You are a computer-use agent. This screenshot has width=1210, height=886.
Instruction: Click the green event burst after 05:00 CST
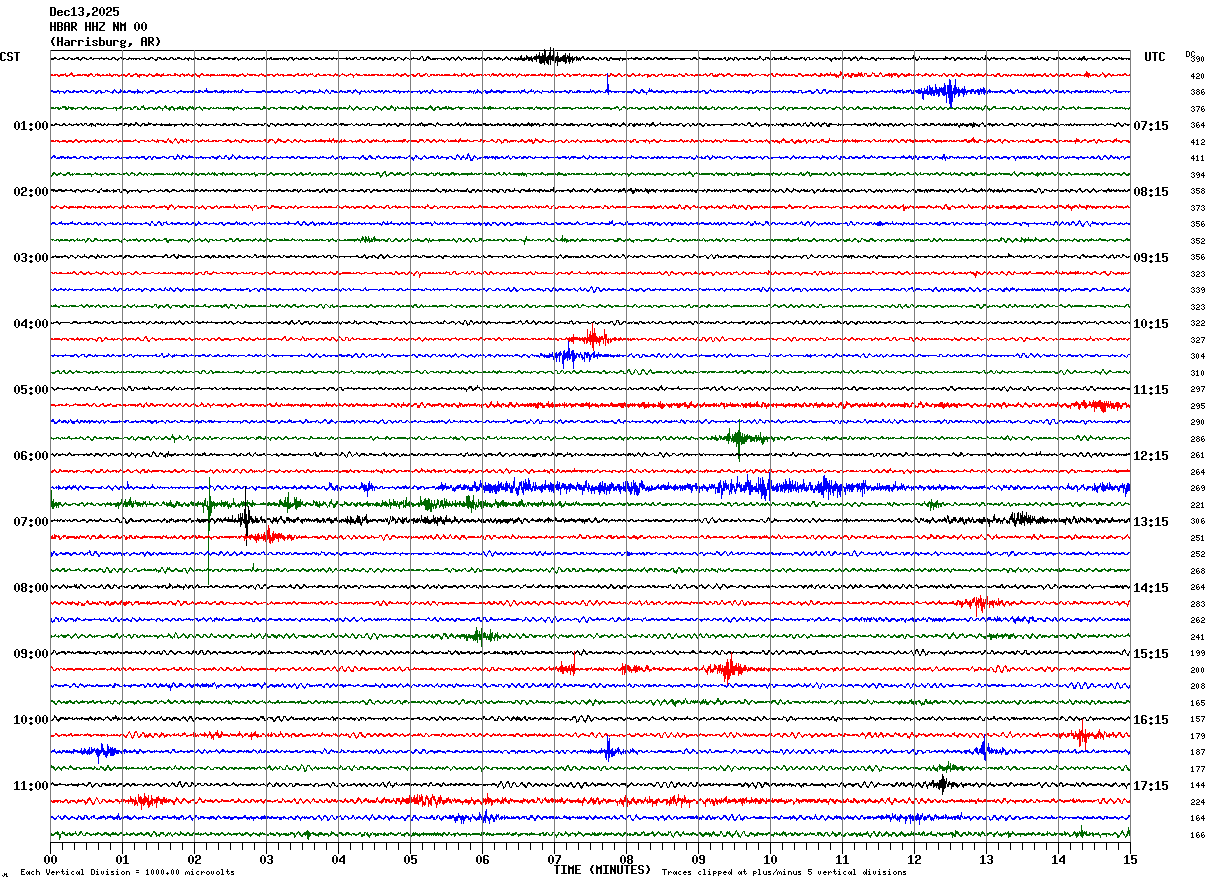click(739, 438)
